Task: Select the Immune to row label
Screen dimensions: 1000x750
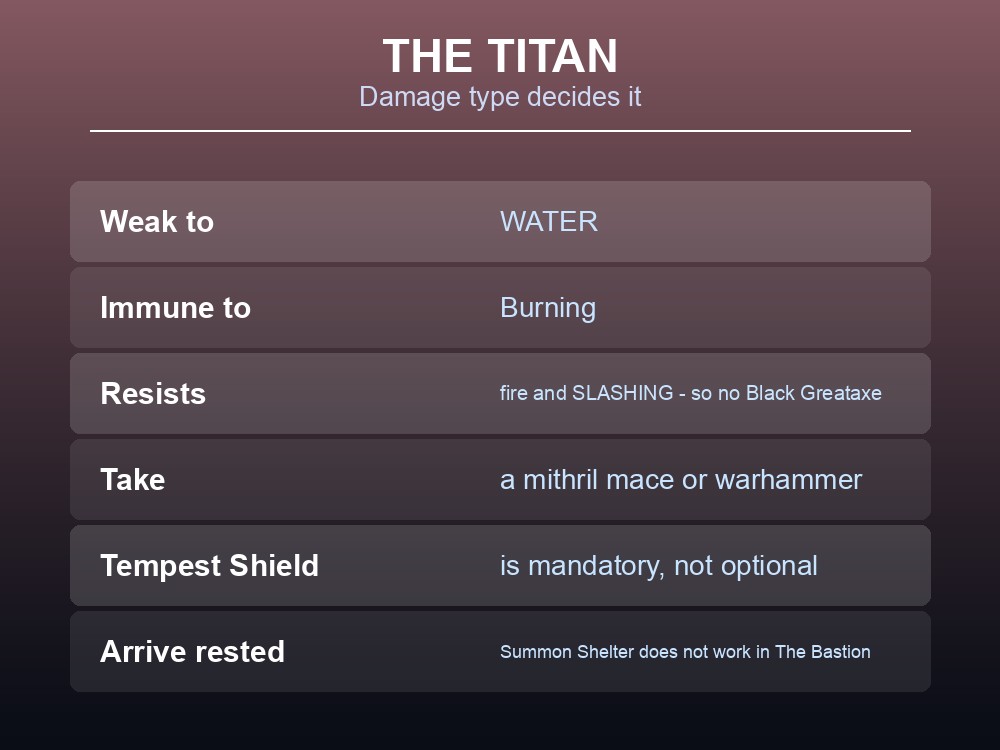Action: coord(175,307)
